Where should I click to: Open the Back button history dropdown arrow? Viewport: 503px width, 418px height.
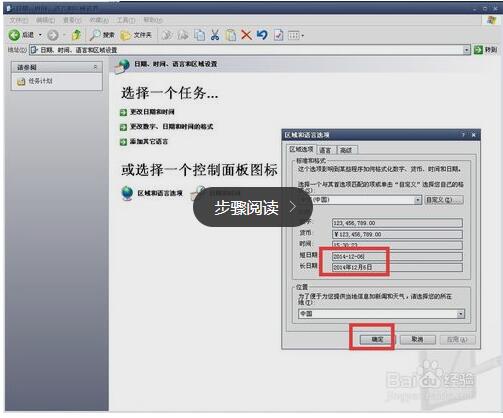click(x=40, y=35)
